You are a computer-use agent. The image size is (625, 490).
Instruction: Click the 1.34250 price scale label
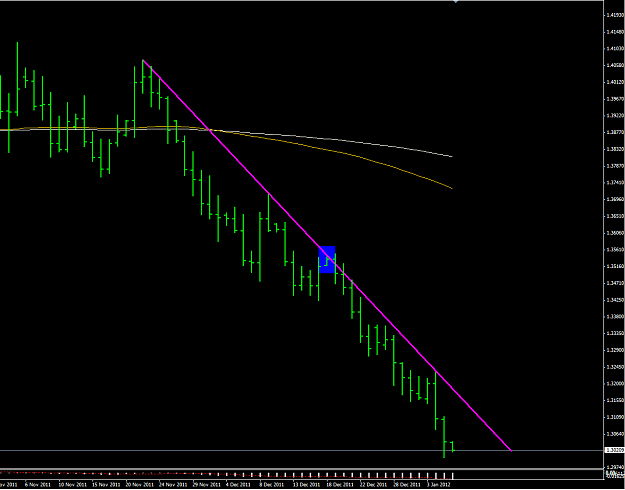(615, 299)
